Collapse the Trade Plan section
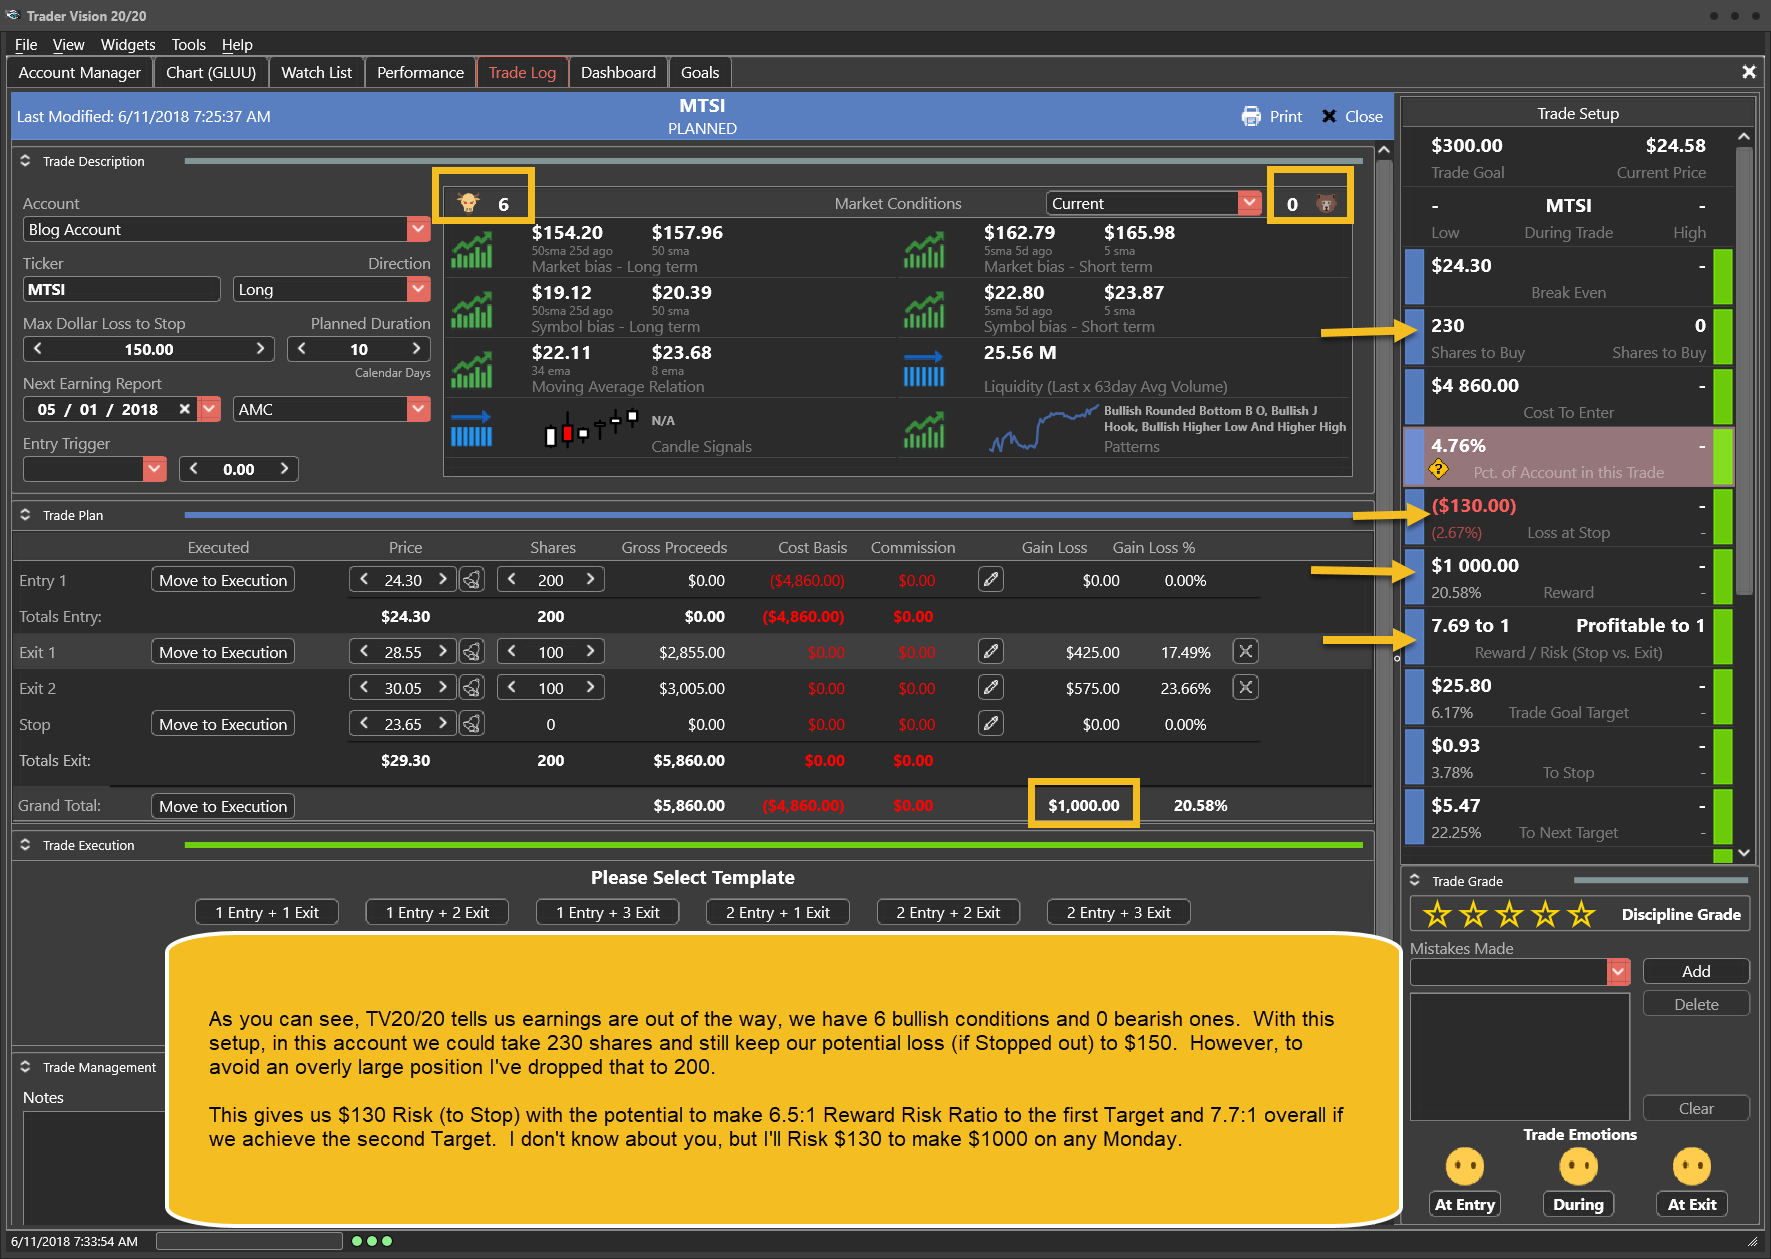Screen dimensions: 1771x1259 pos(25,515)
